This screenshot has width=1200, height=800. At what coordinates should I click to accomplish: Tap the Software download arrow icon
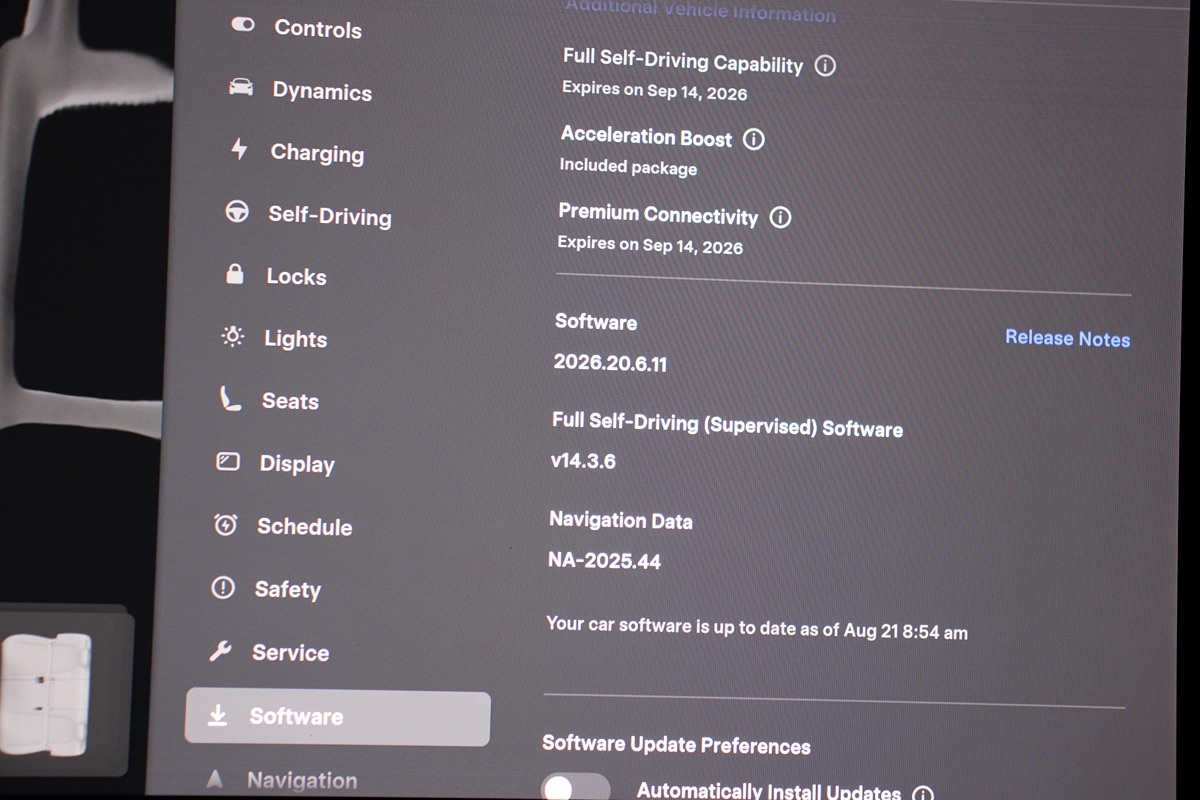pyautogui.click(x=217, y=716)
